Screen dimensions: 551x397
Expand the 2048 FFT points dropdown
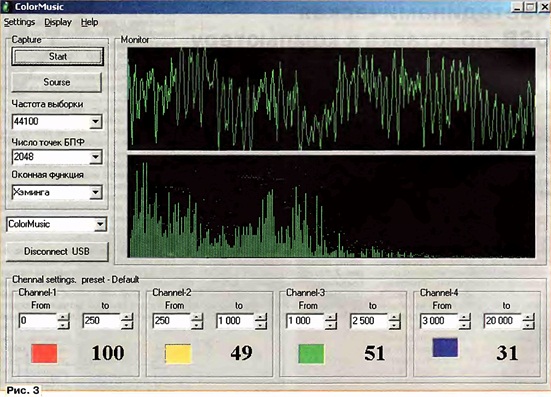tap(95, 157)
